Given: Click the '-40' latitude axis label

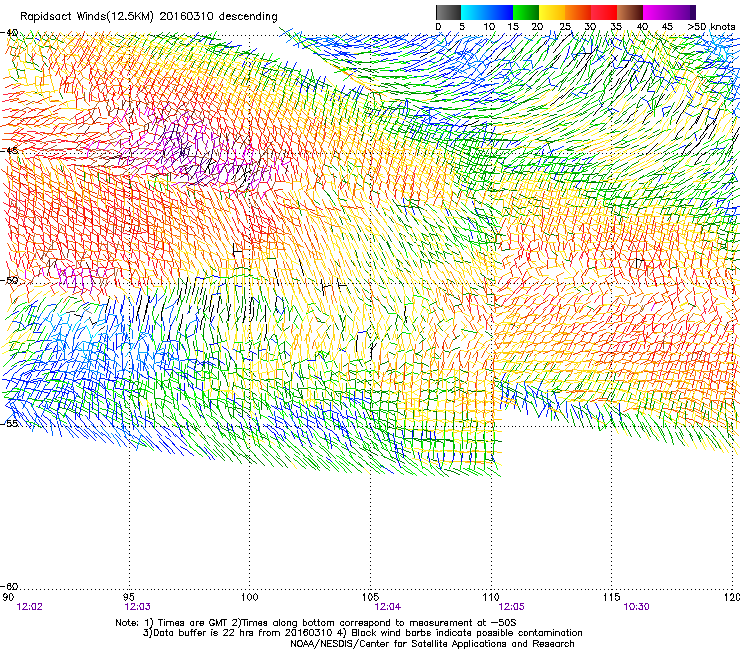Looking at the screenshot, I should click(9, 33).
